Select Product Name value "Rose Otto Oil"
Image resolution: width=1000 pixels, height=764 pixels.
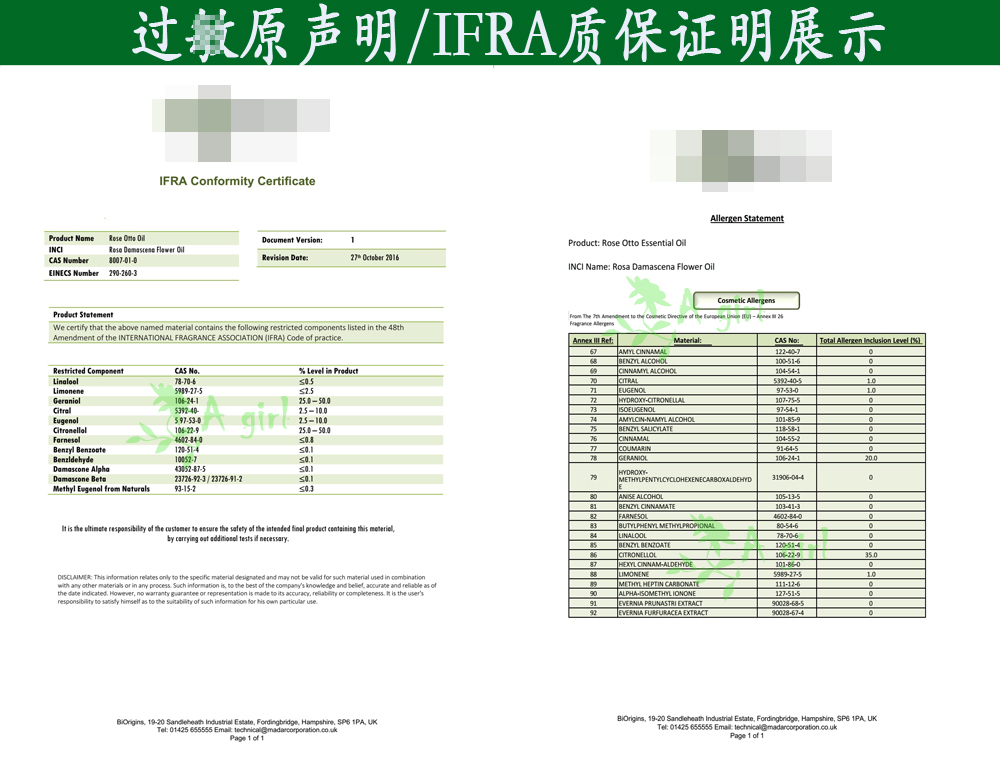click(127, 238)
